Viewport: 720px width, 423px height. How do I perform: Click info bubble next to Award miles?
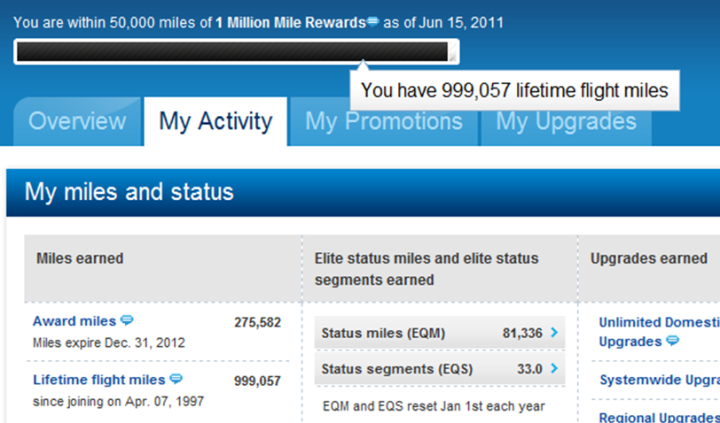point(127,320)
